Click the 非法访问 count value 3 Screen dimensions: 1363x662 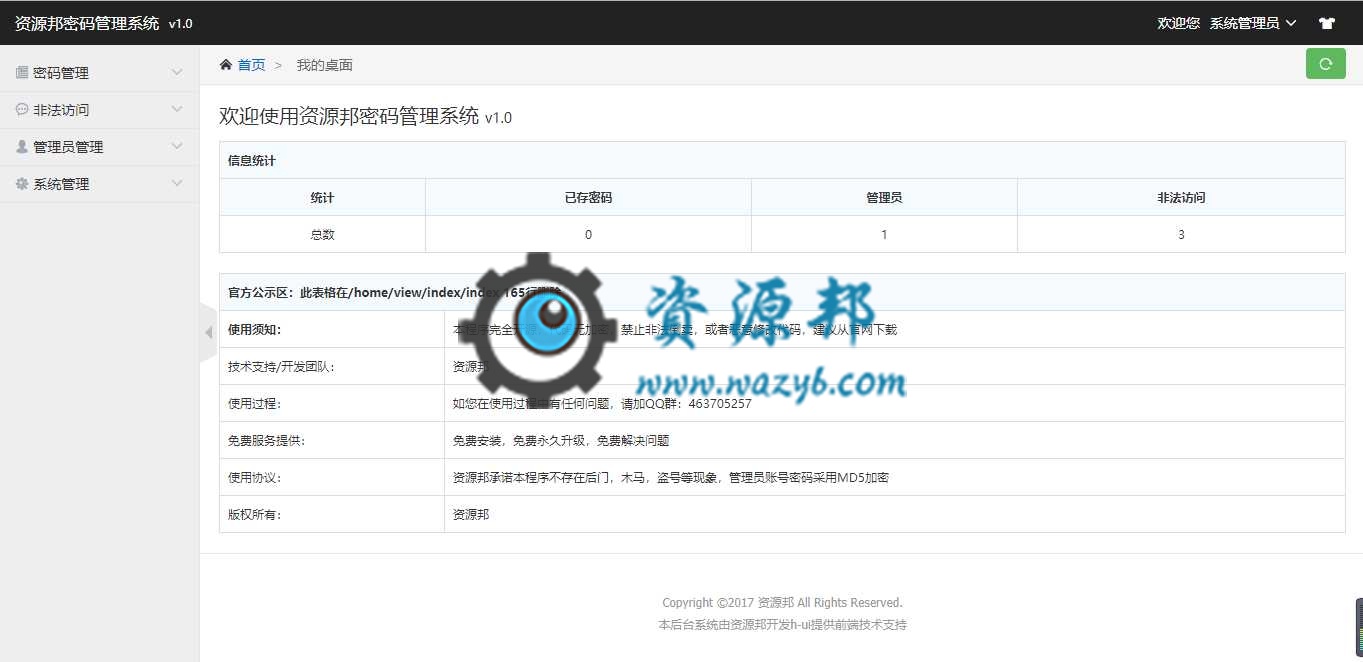tap(1181, 235)
